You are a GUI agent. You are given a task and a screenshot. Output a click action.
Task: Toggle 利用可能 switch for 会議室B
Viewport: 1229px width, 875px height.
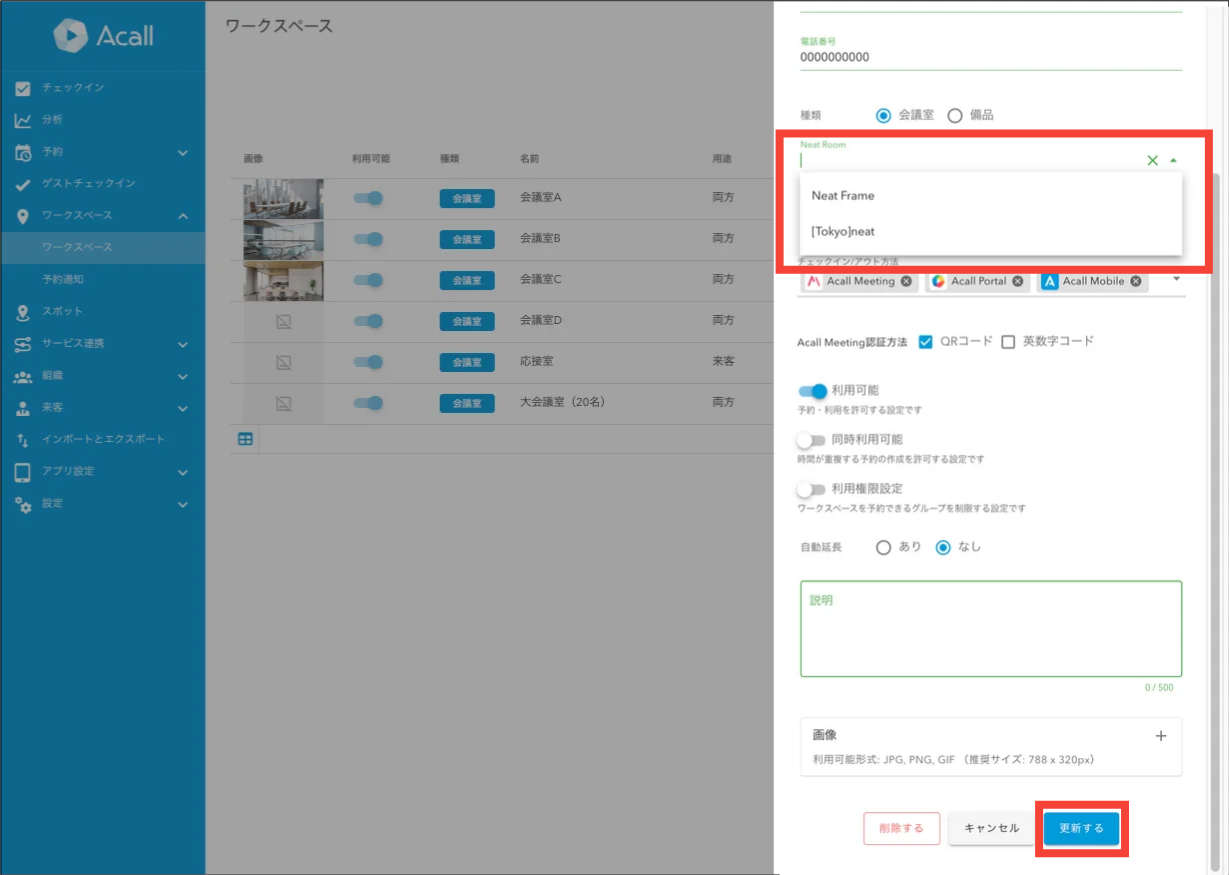(x=369, y=239)
